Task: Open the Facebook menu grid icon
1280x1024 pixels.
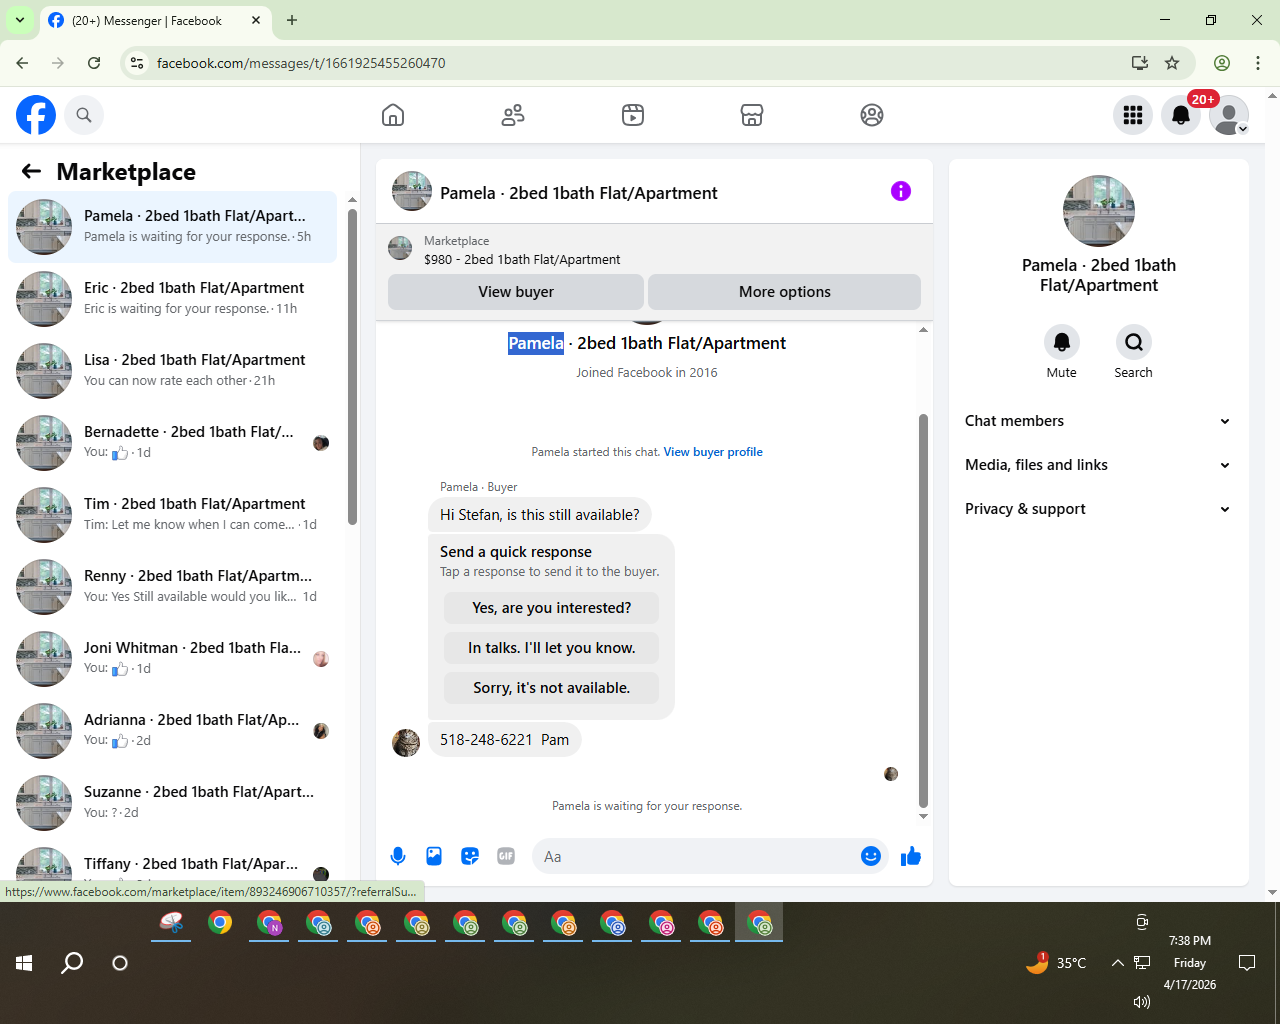Action: tap(1133, 115)
